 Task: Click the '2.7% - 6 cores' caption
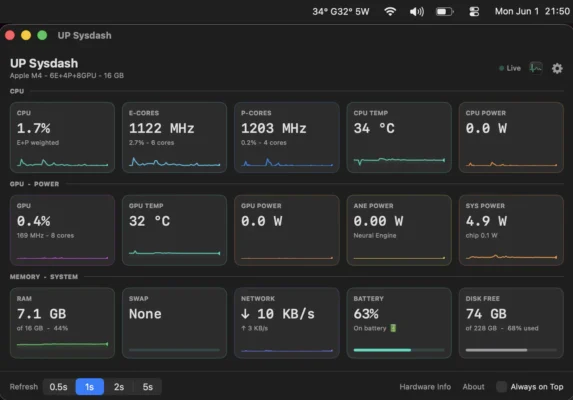[x=151, y=143]
